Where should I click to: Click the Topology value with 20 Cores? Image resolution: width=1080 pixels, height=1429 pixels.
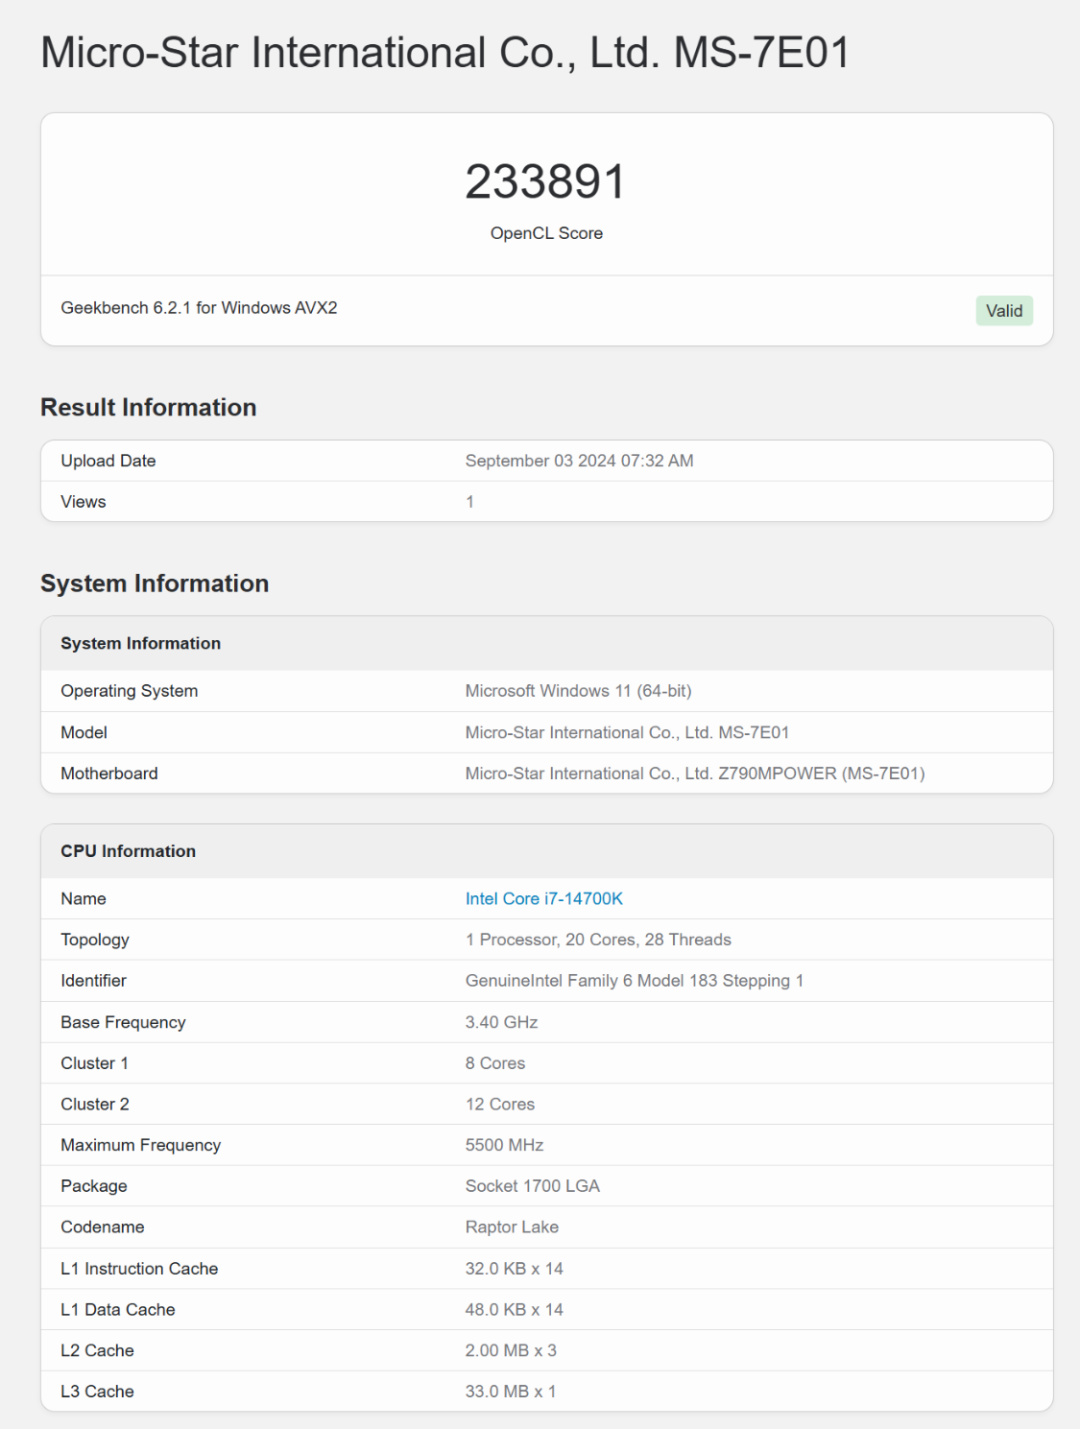click(x=598, y=940)
